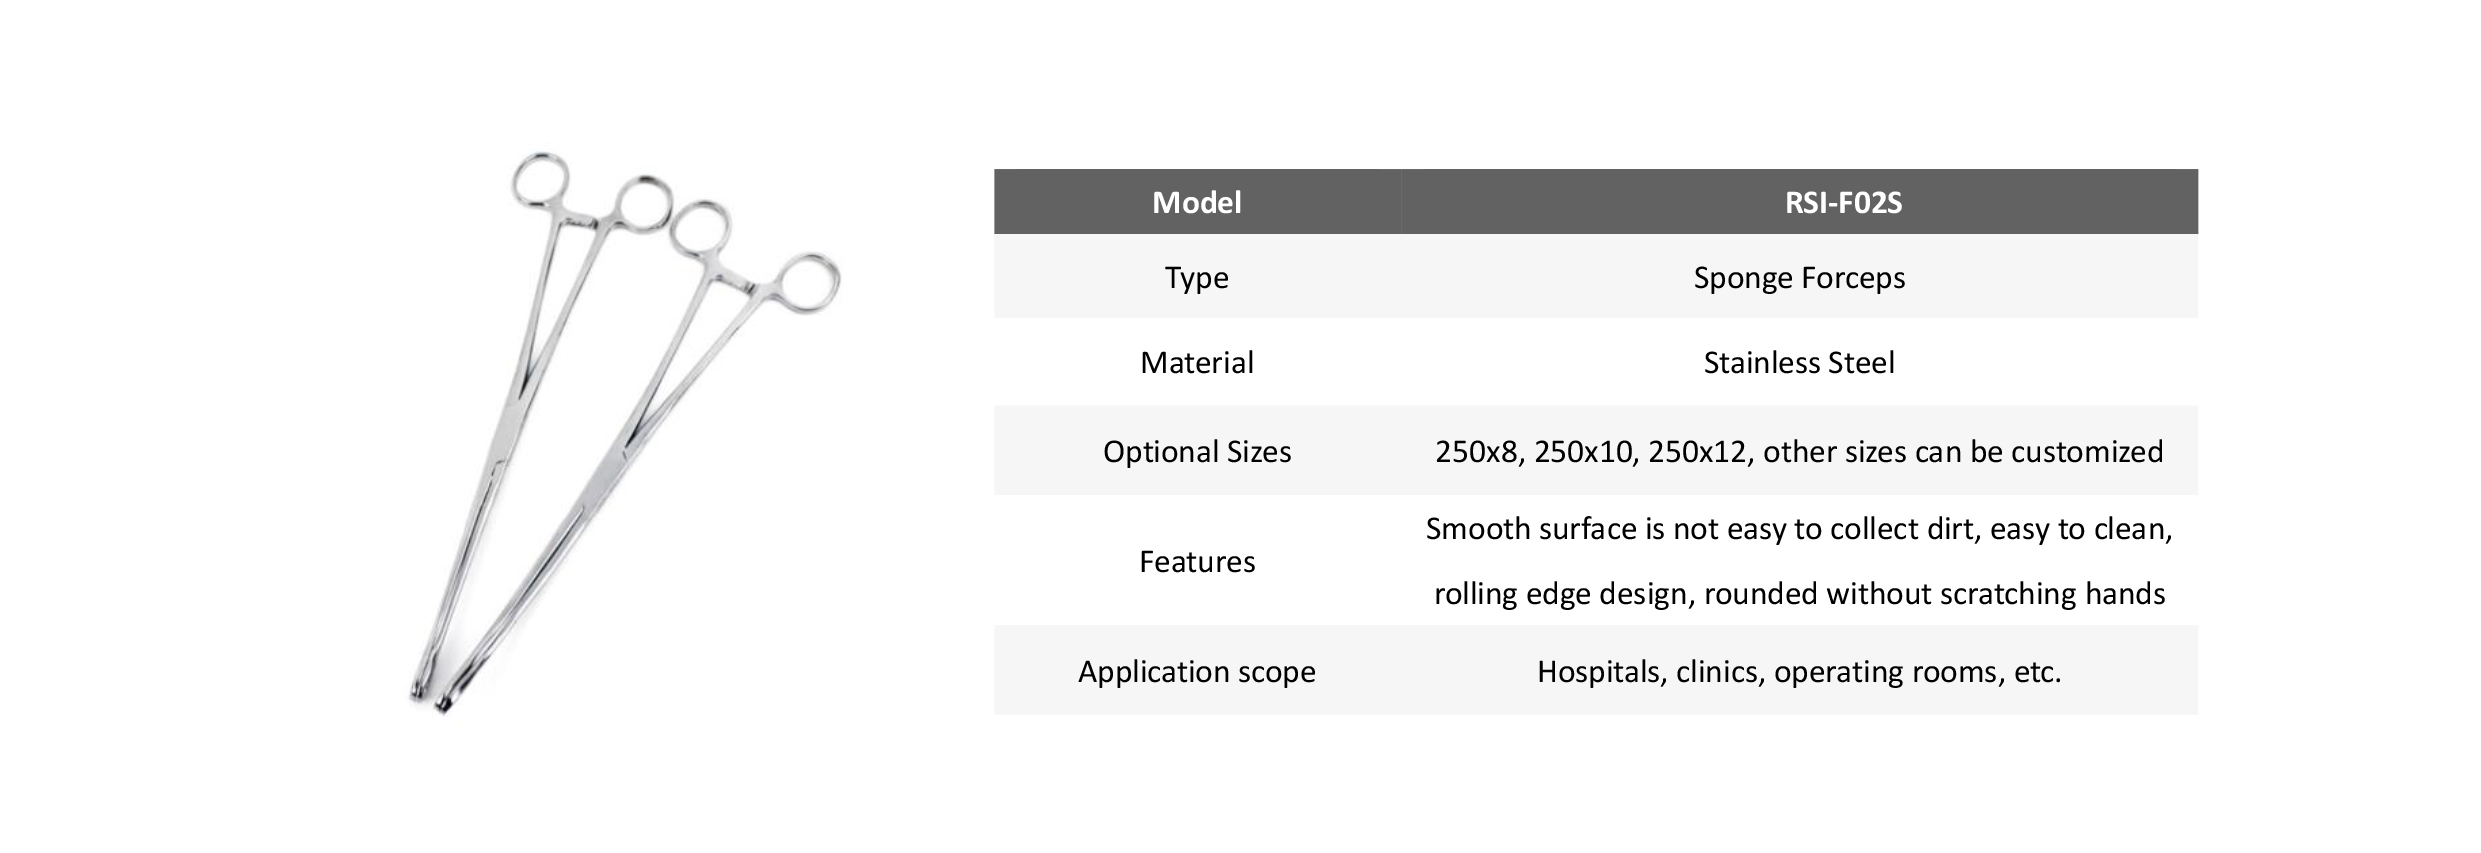Image resolution: width=2481 pixels, height=853 pixels.
Task: Select the Model header cell
Action: 1197,202
